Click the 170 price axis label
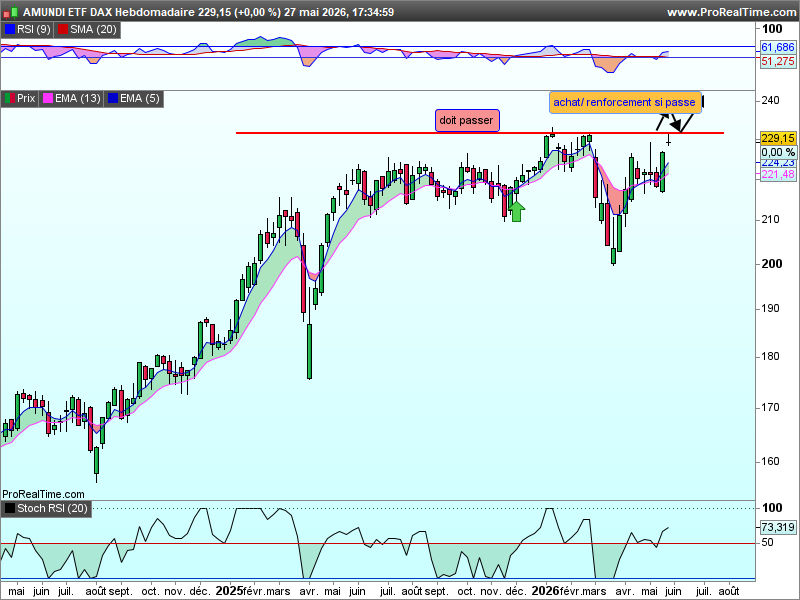The image size is (800, 600). point(770,408)
